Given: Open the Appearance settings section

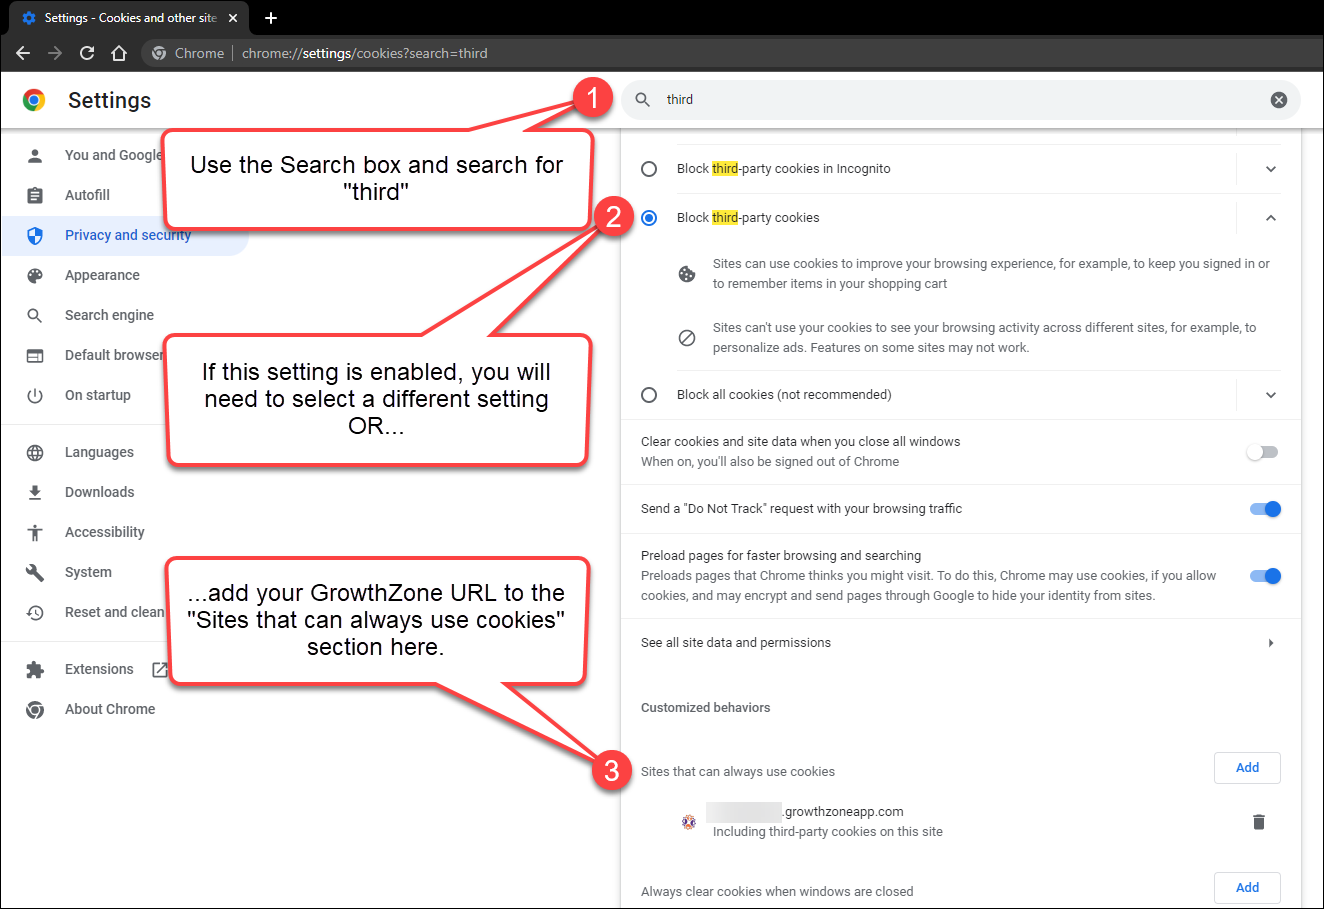Looking at the screenshot, I should pos(102,275).
